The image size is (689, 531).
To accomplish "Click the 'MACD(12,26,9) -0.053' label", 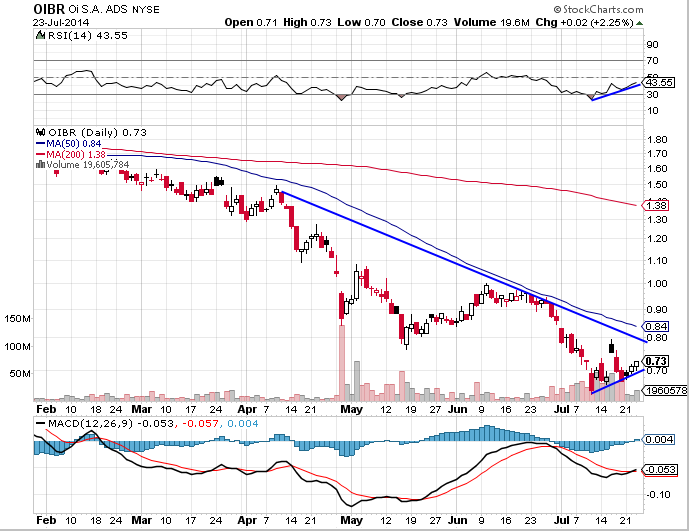I will tap(110, 424).
